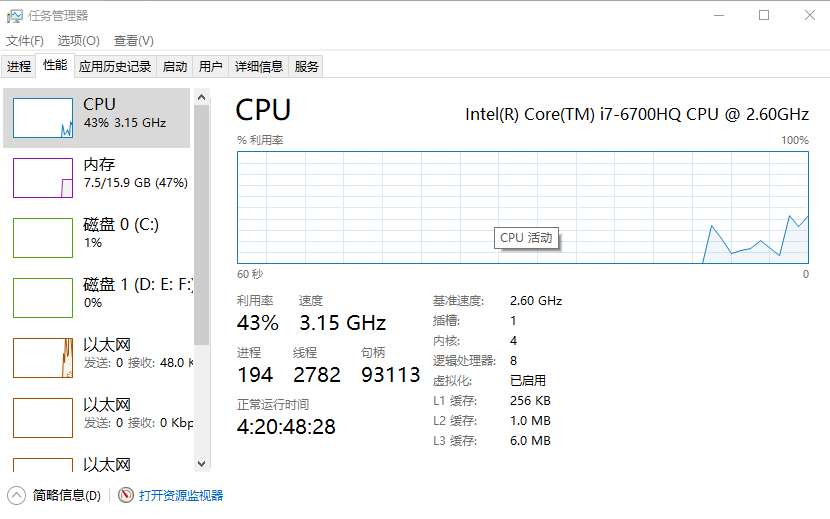Open the 磁盘 1 (D: E: F:) graph

point(43,298)
